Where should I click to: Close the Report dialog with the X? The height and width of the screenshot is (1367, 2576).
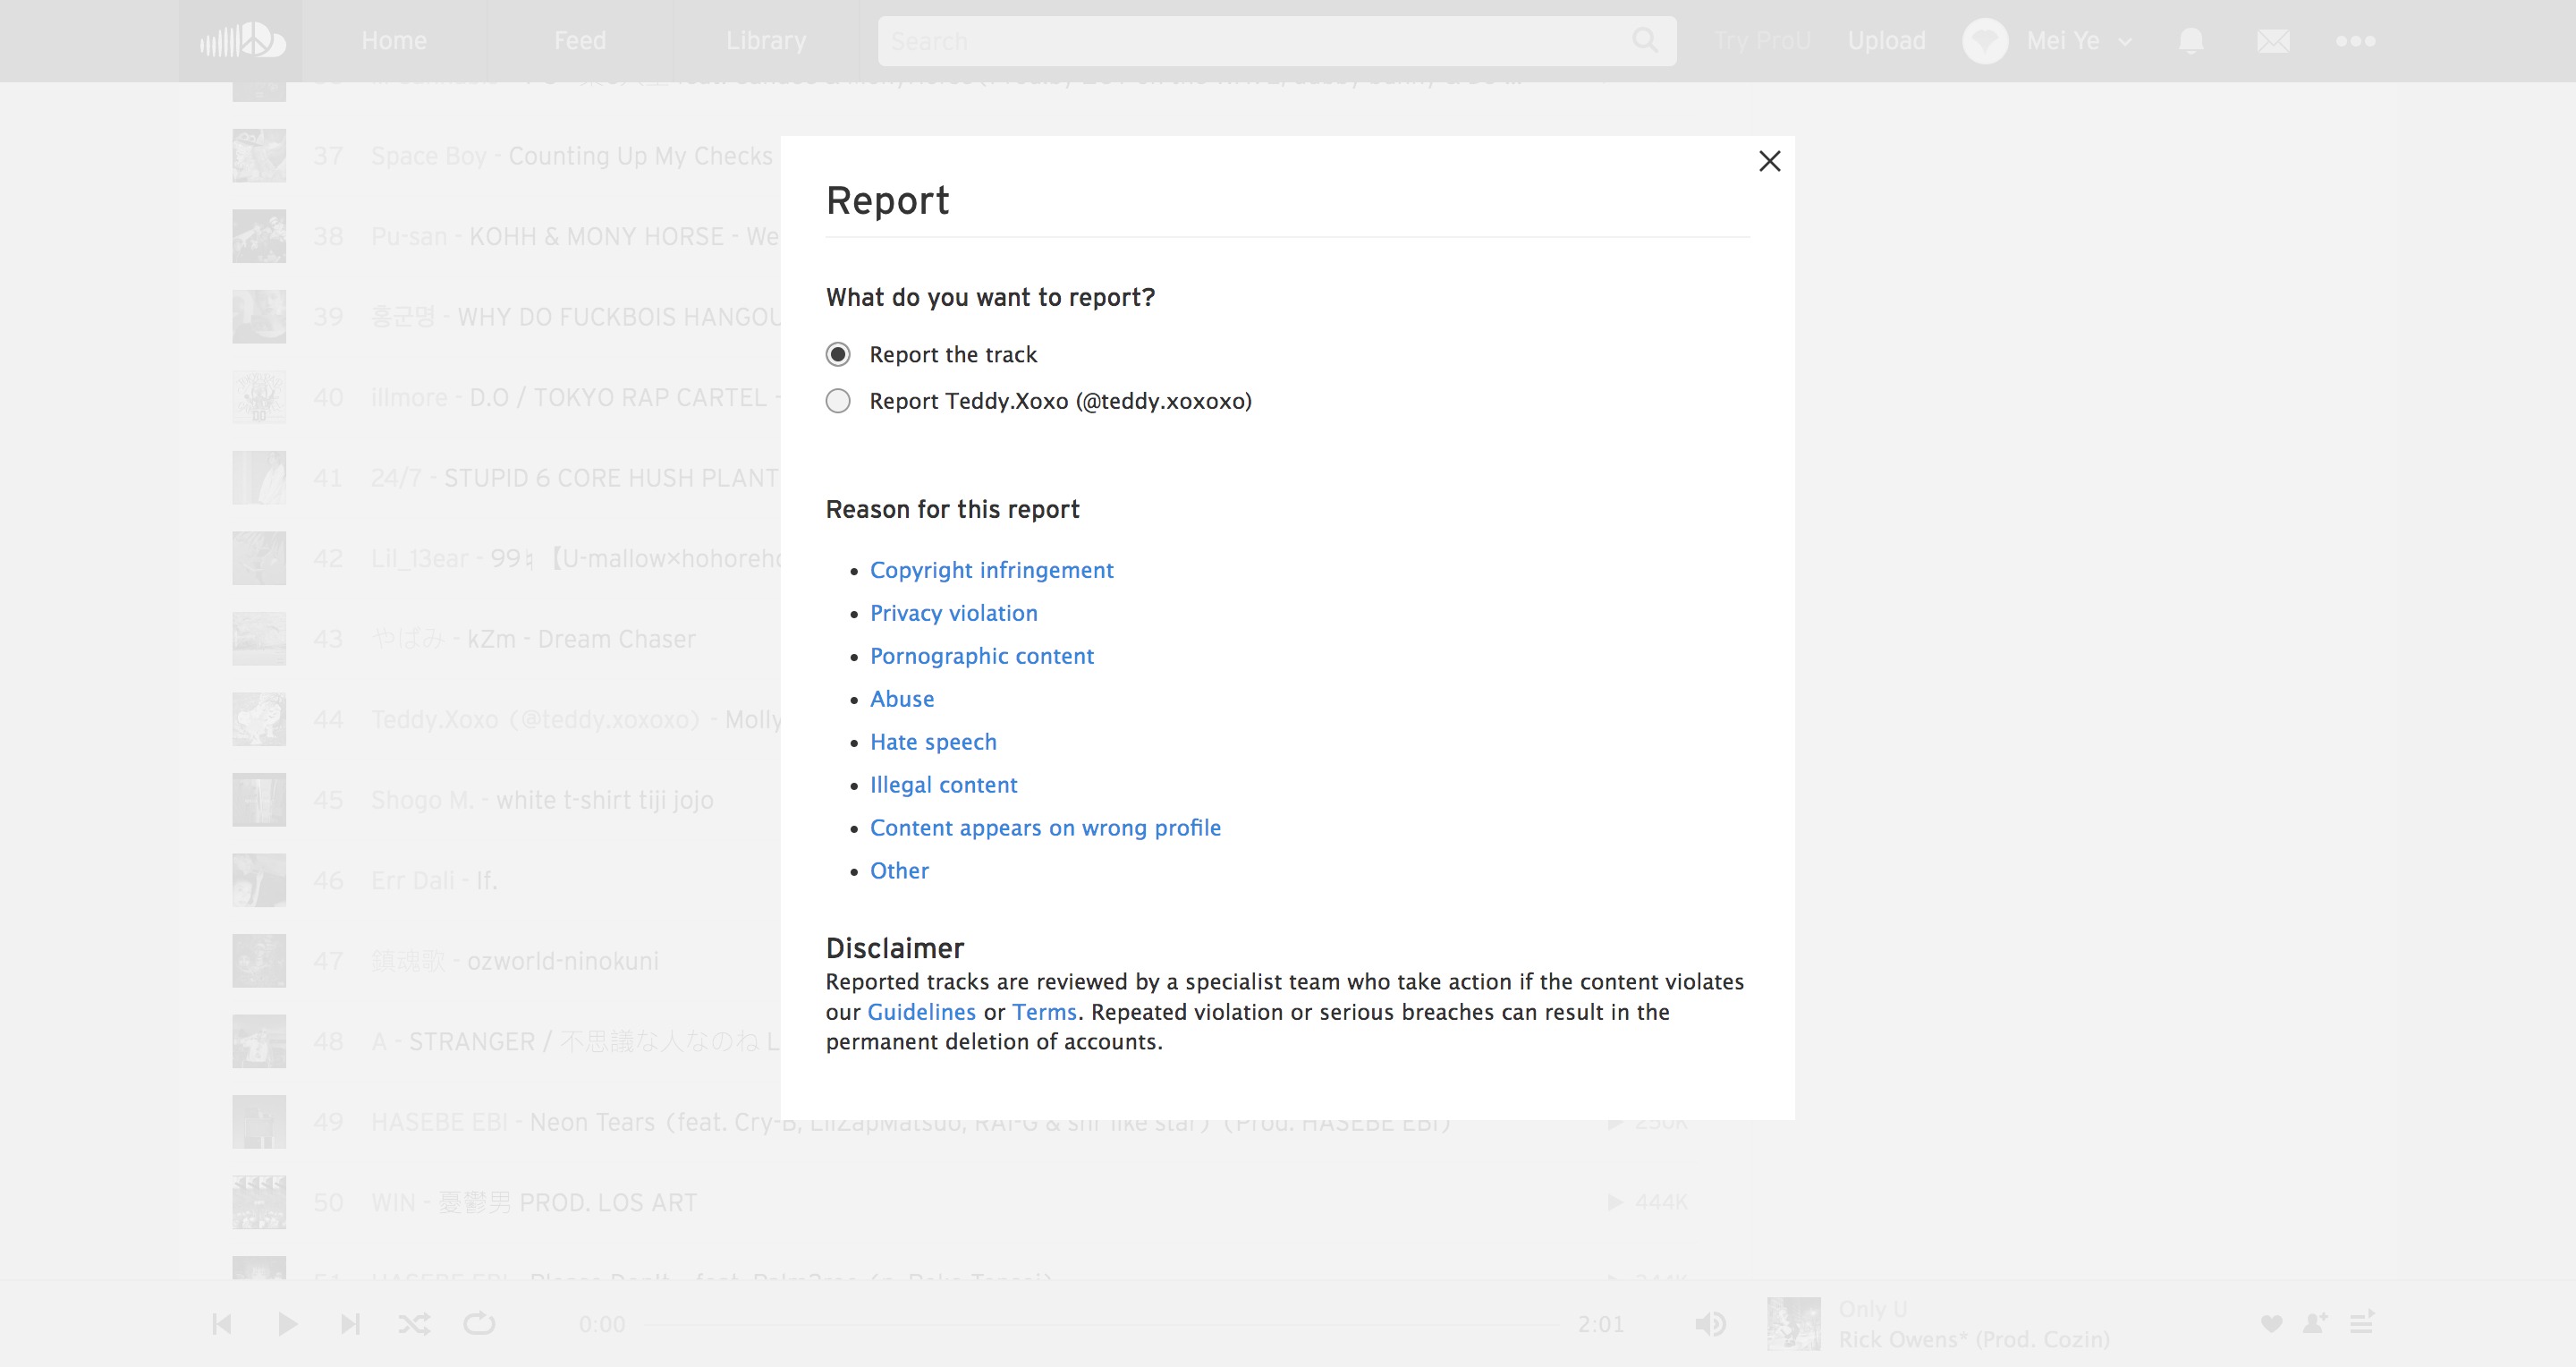1769,161
